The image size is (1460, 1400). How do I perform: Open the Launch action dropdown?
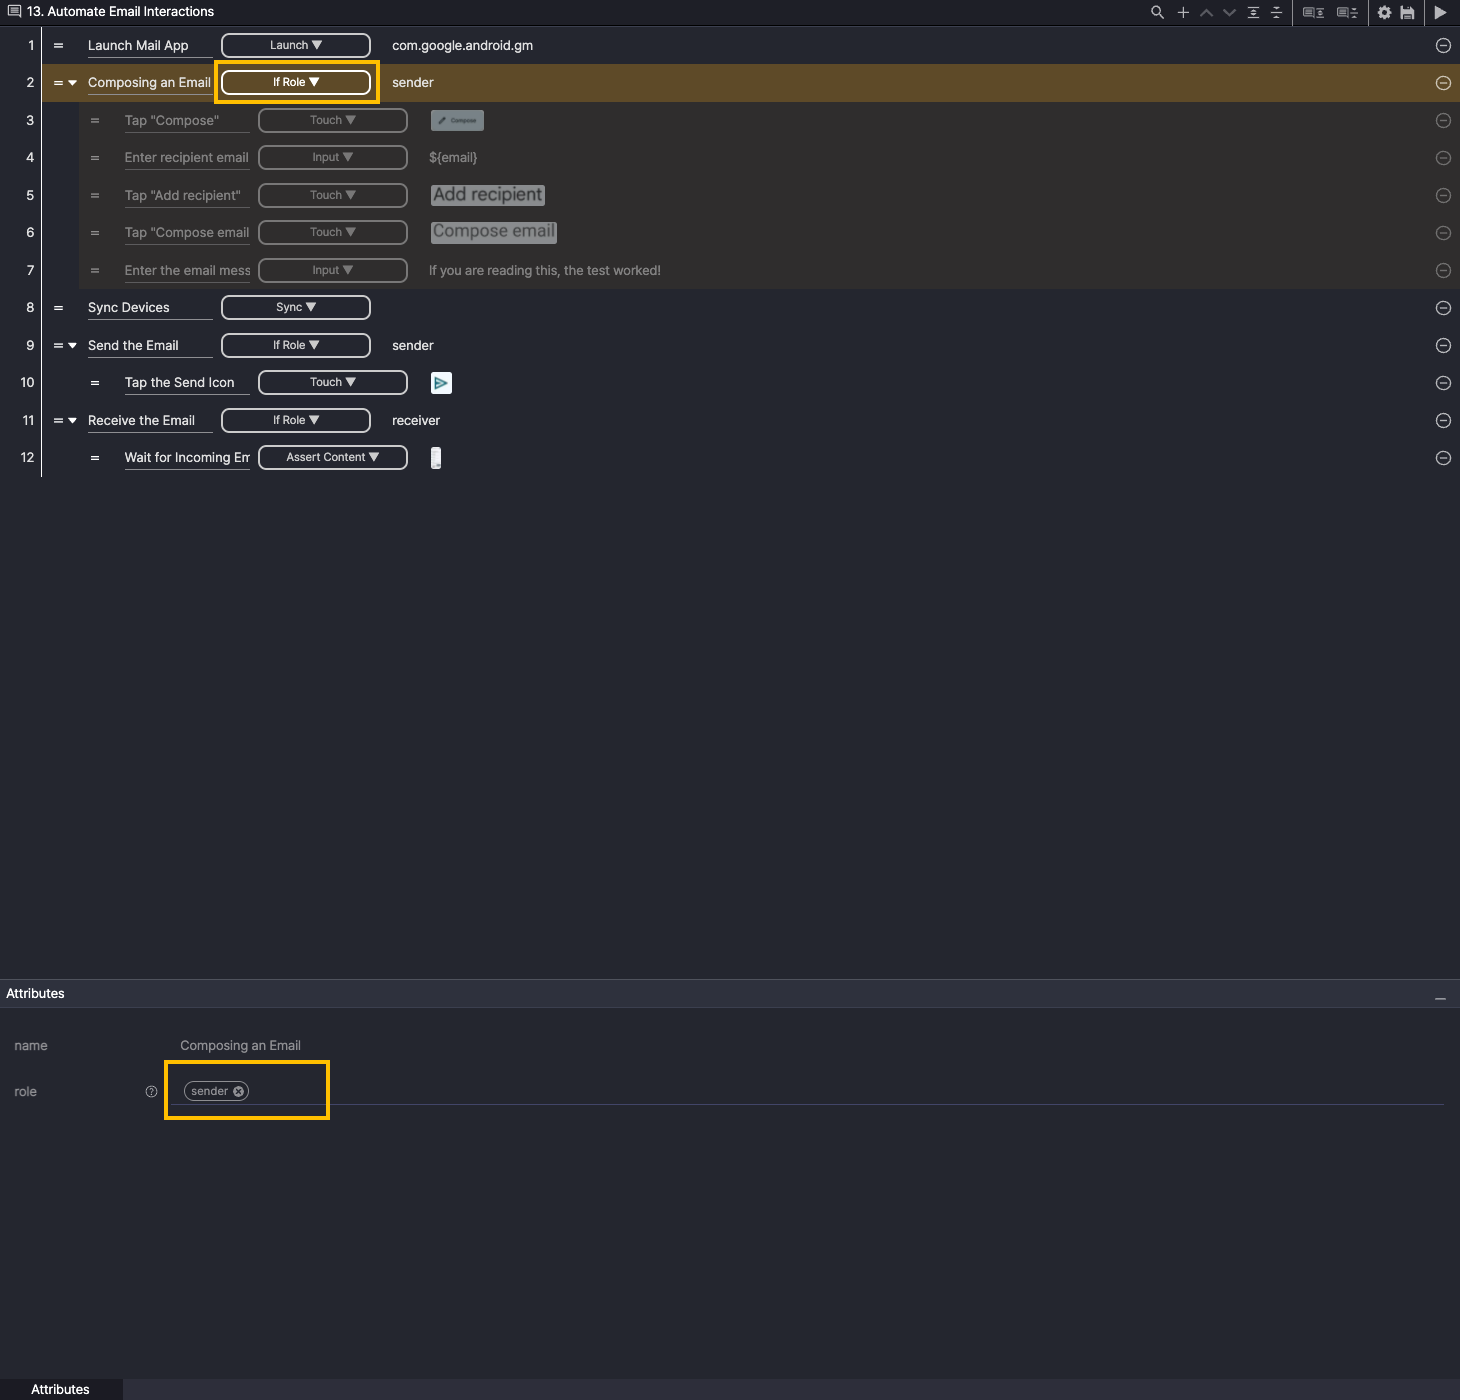click(295, 45)
